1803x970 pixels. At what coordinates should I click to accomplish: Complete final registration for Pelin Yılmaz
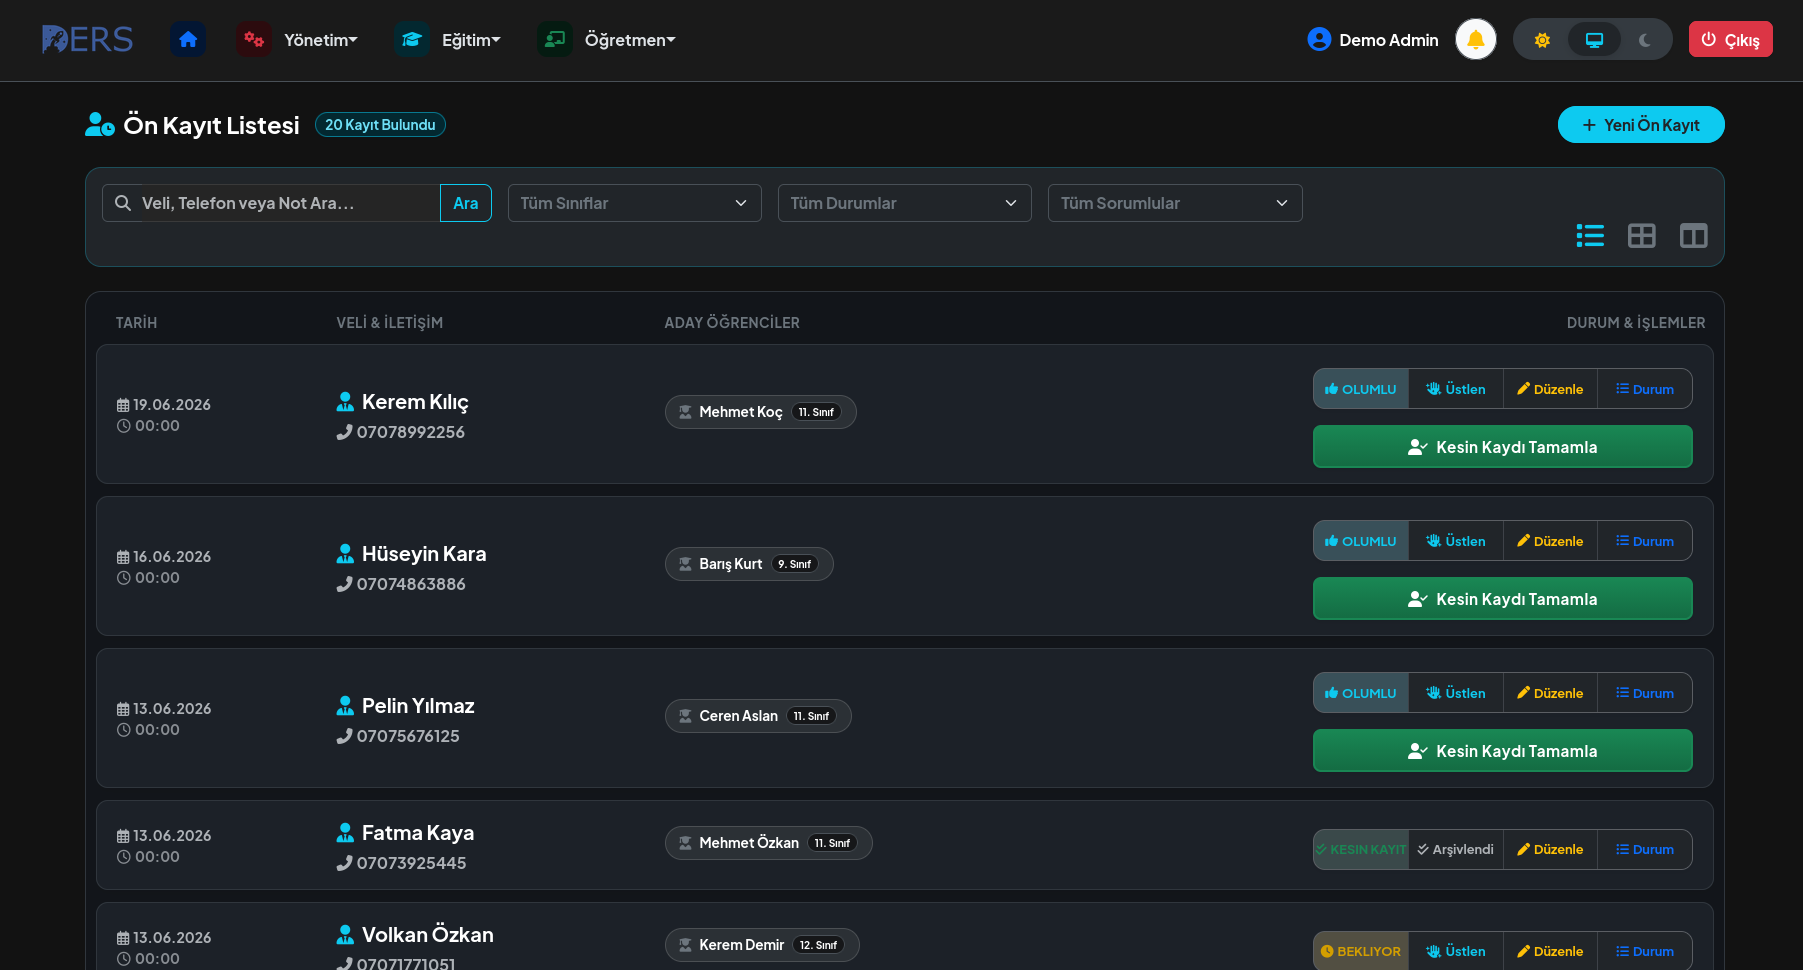(1503, 751)
